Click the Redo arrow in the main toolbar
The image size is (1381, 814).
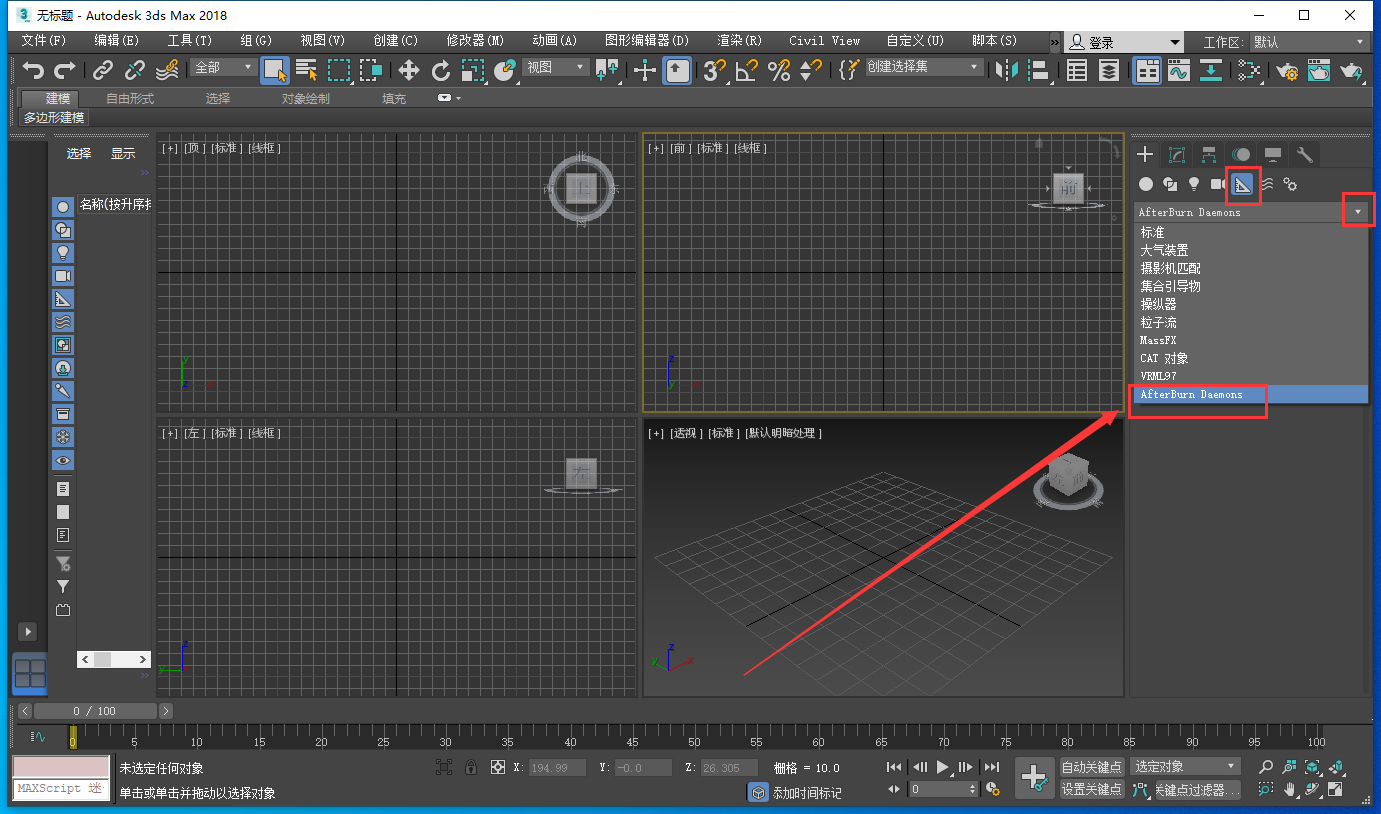click(64, 70)
